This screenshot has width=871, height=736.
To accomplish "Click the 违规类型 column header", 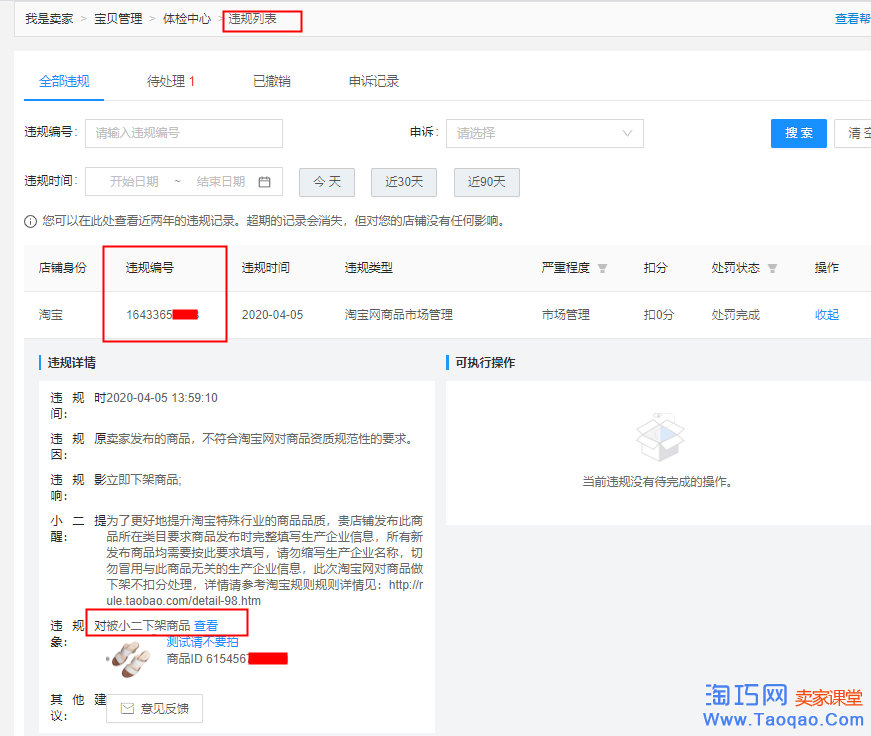I will [x=368, y=268].
